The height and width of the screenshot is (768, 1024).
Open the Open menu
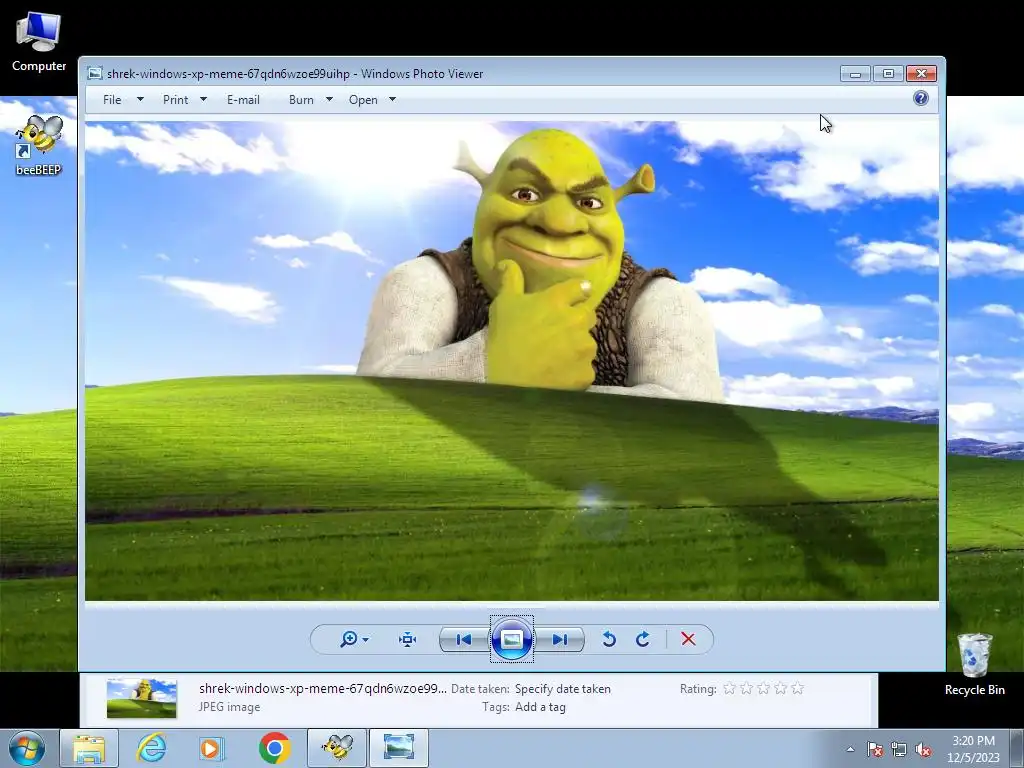363,100
